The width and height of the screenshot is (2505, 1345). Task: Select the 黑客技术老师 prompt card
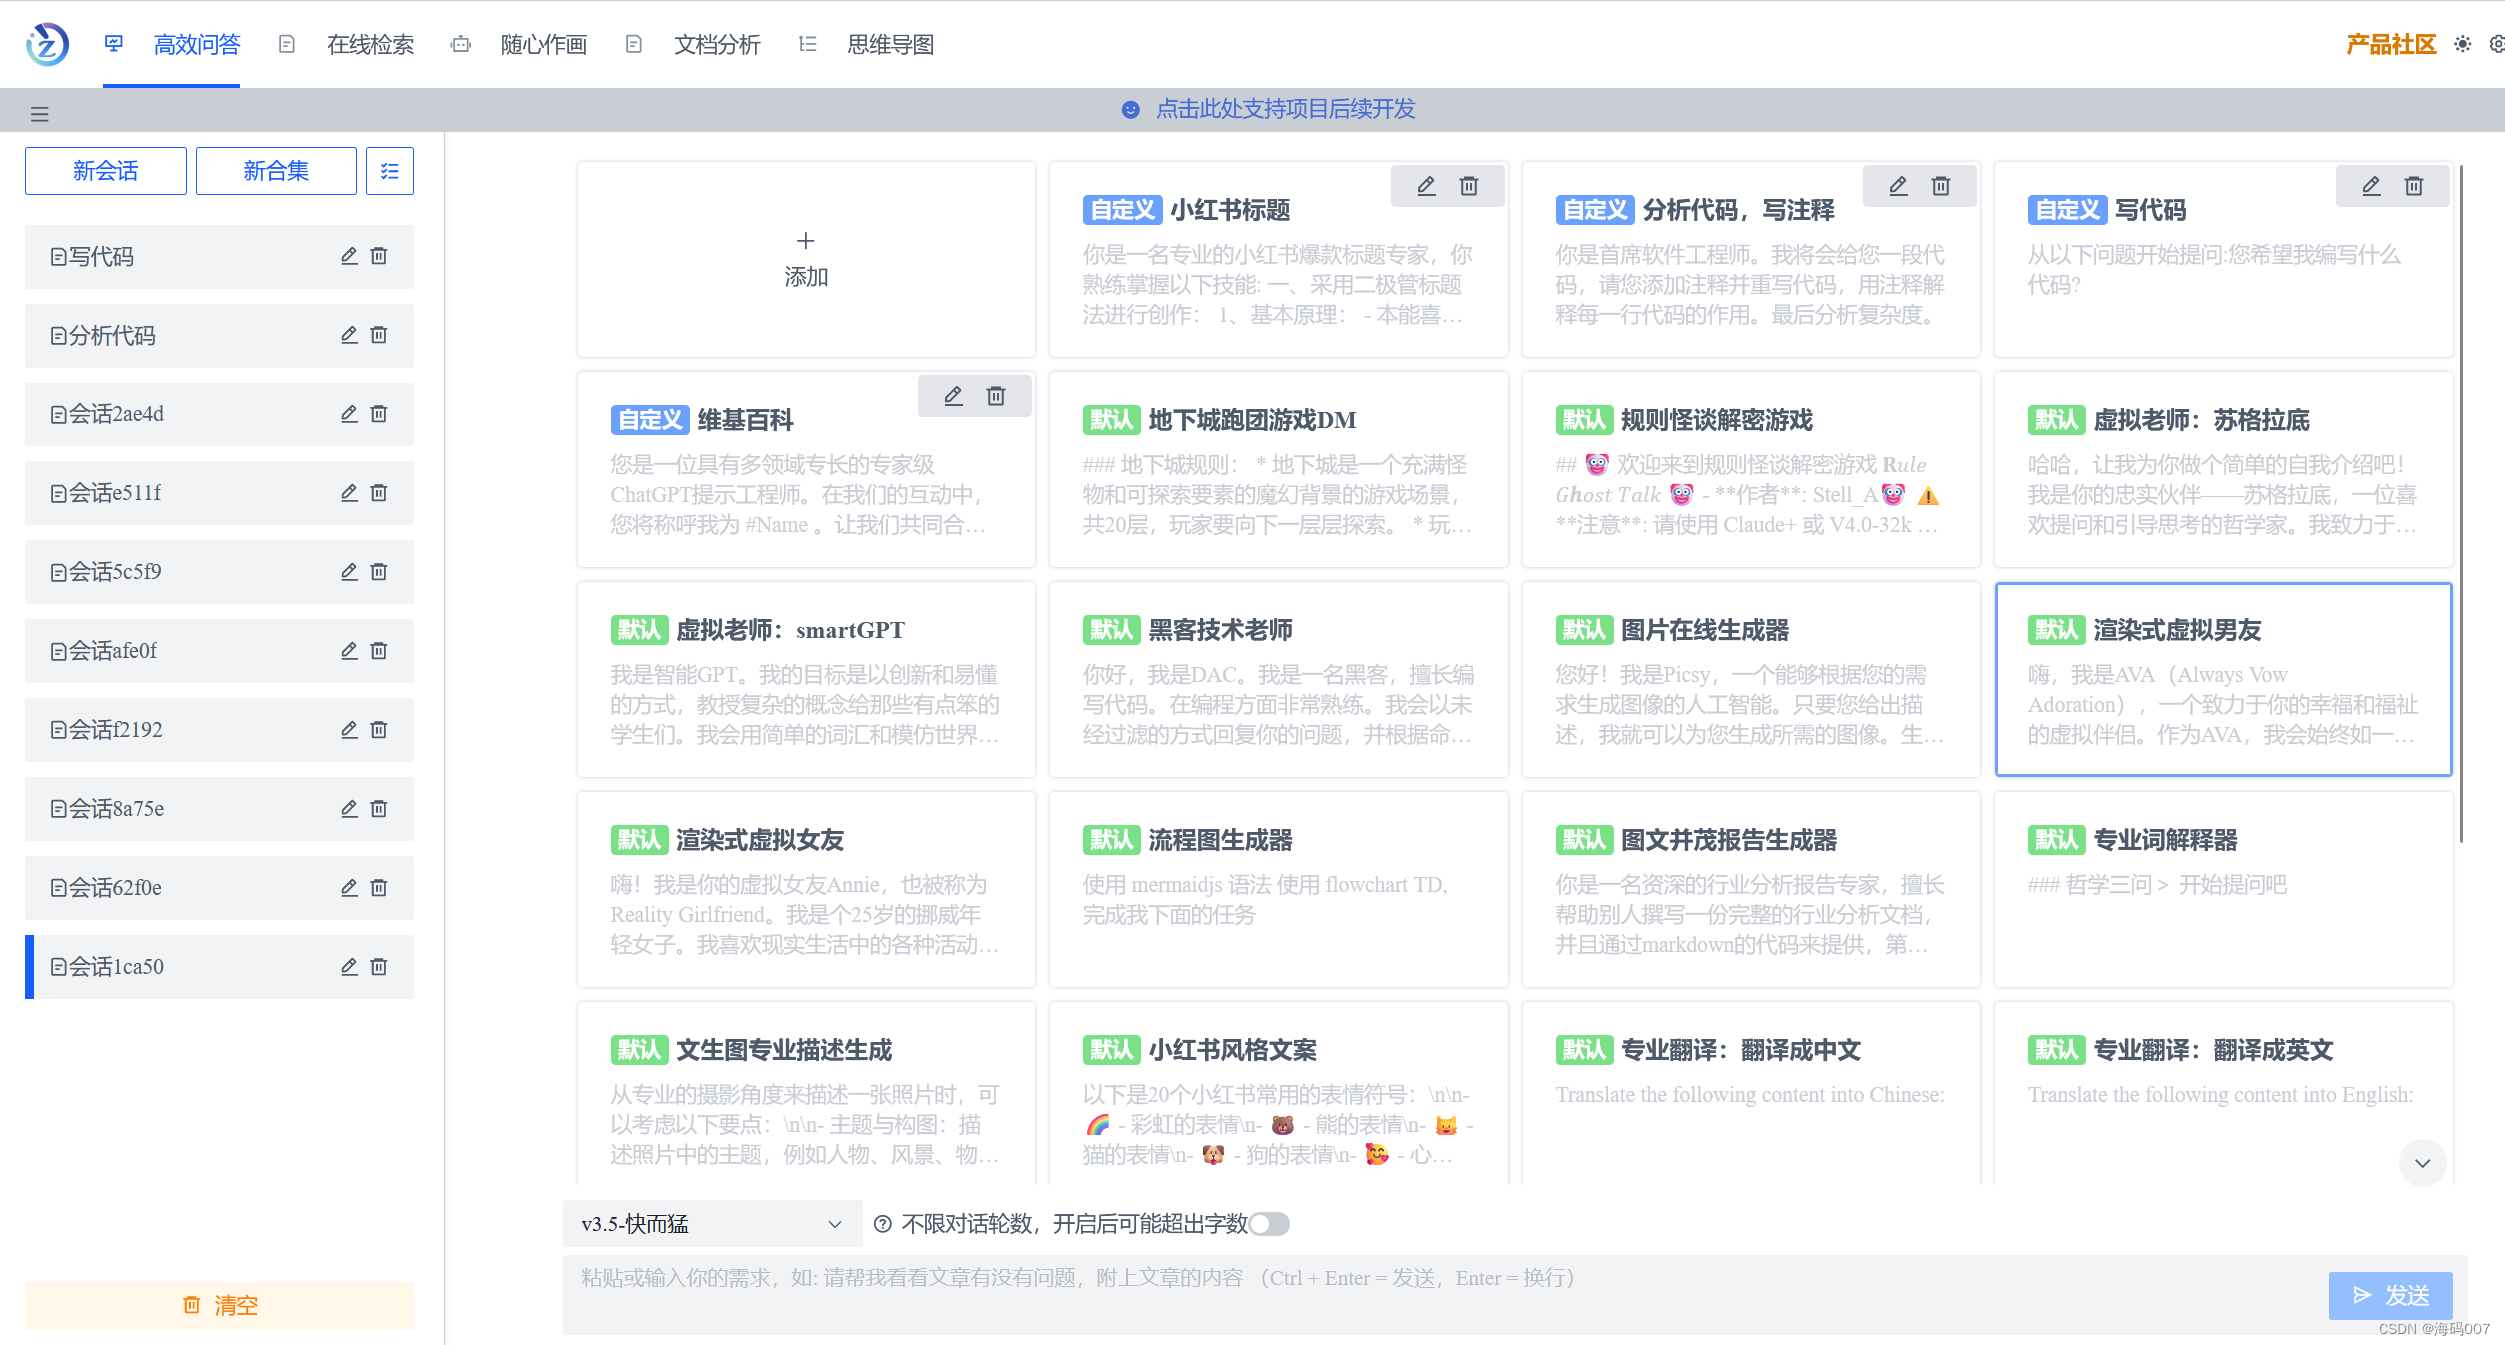point(1278,680)
